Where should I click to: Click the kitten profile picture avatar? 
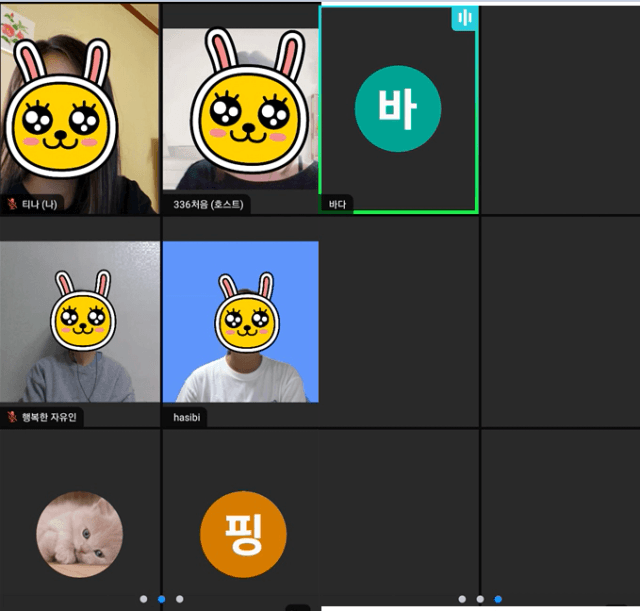point(80,534)
